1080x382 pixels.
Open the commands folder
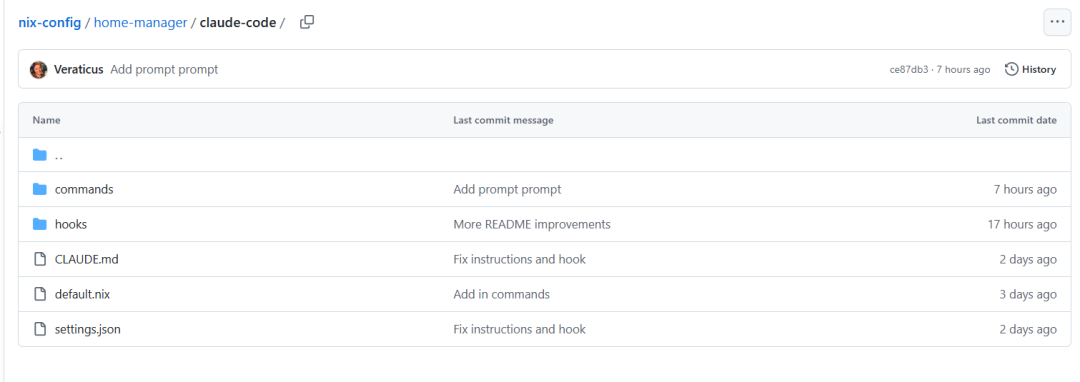pos(84,189)
